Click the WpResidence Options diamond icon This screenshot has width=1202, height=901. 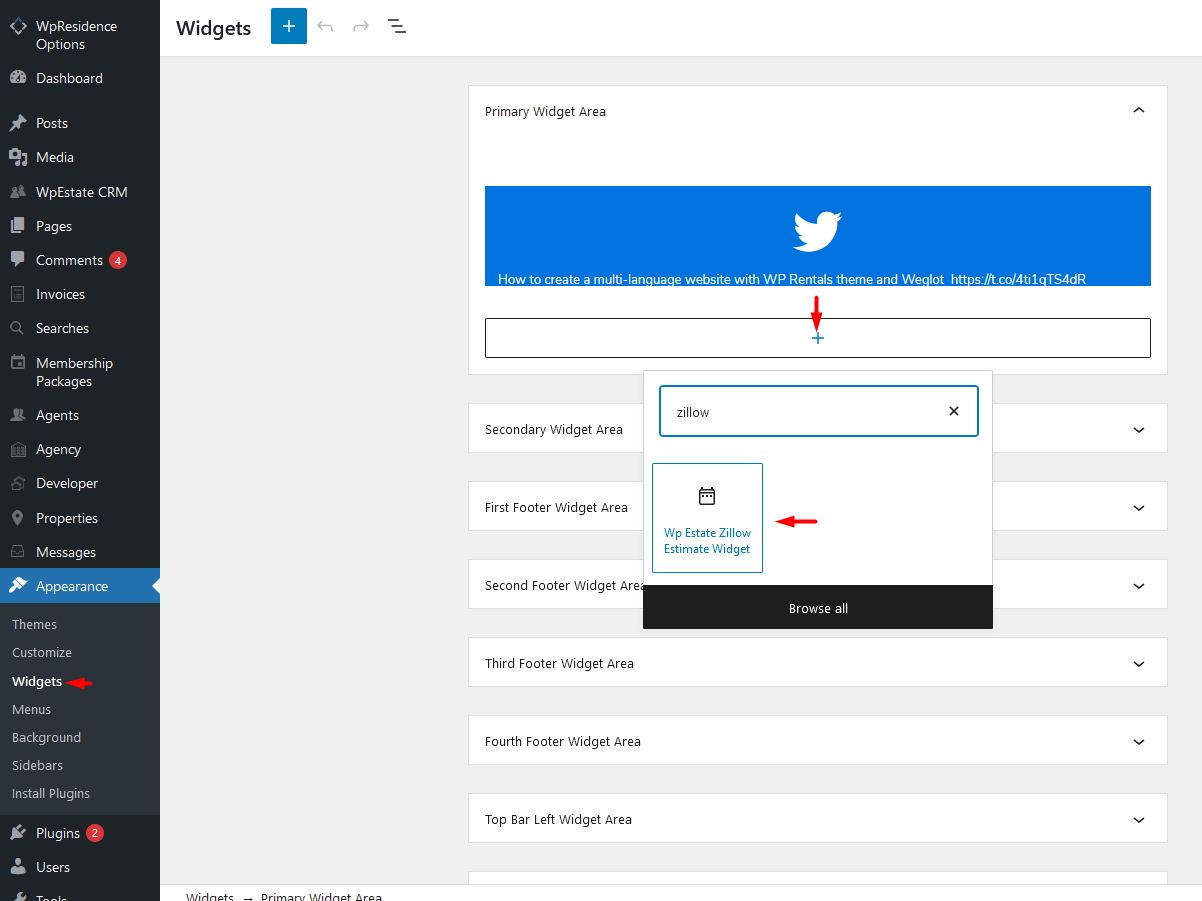point(18,27)
